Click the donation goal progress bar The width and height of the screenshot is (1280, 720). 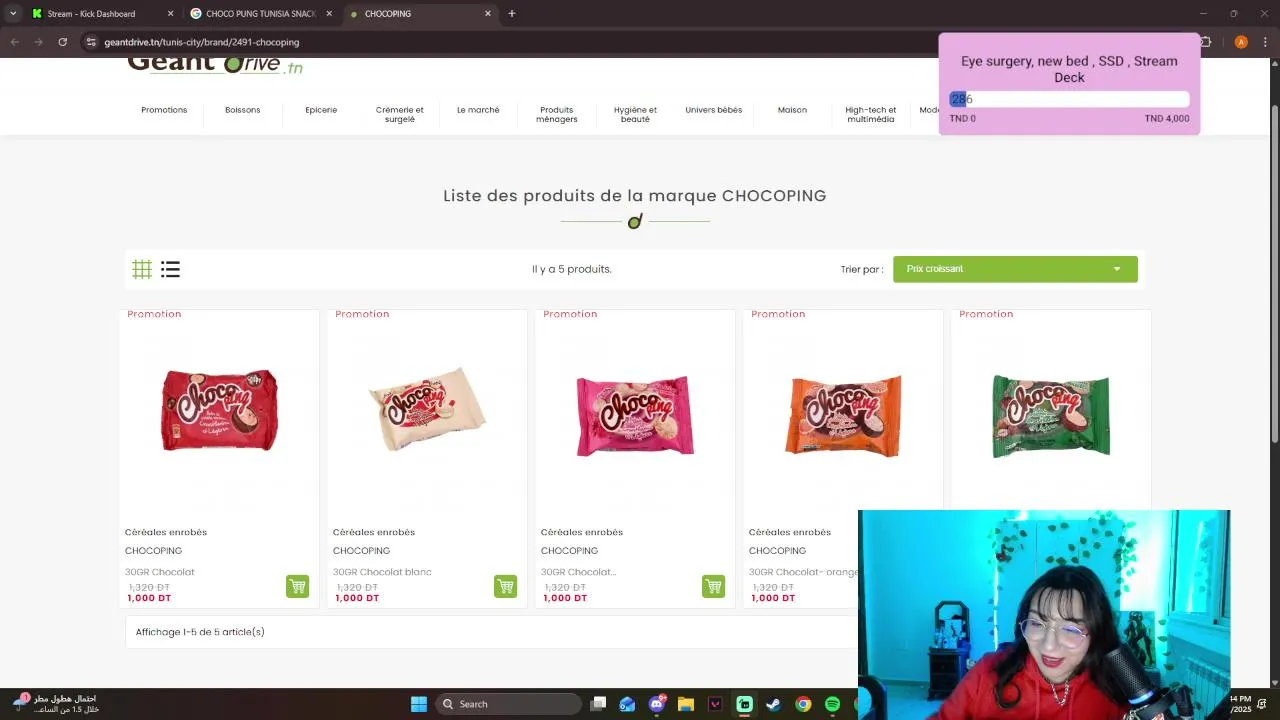point(1069,99)
